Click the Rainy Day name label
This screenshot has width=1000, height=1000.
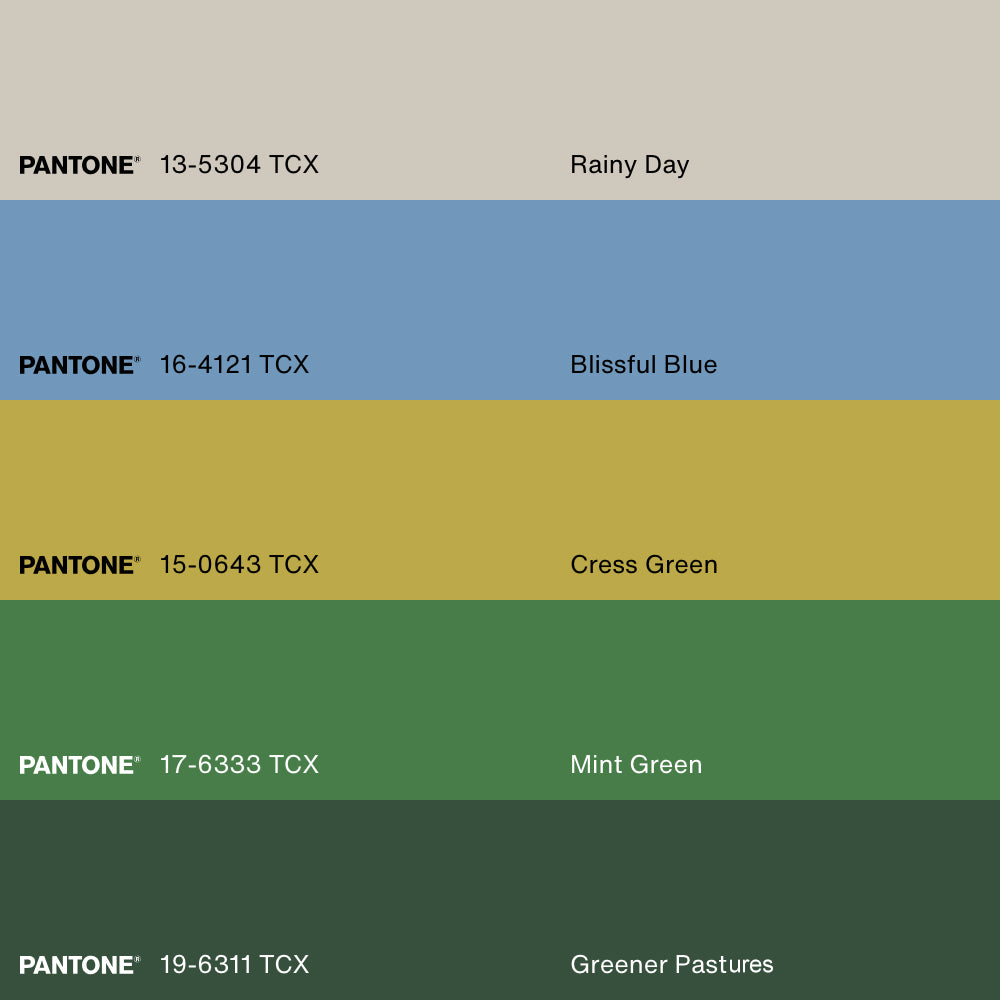pos(629,166)
